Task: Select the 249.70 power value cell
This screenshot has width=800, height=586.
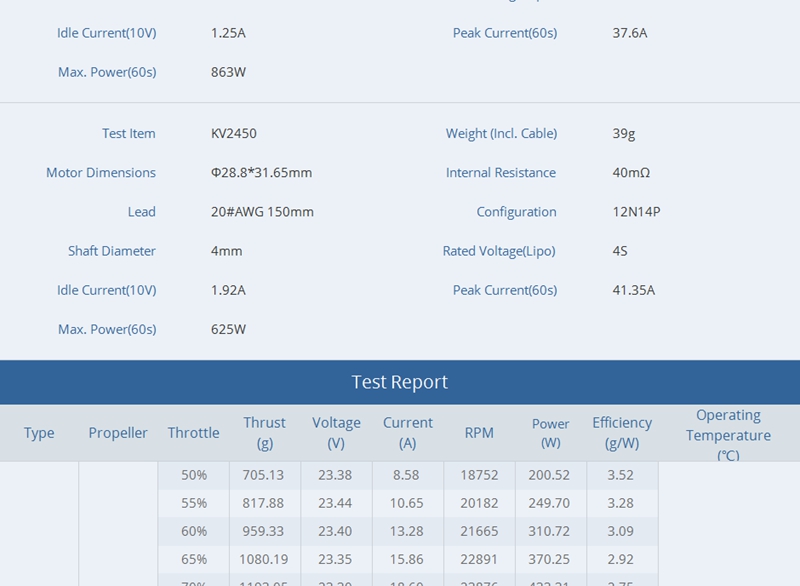Action: (550, 503)
